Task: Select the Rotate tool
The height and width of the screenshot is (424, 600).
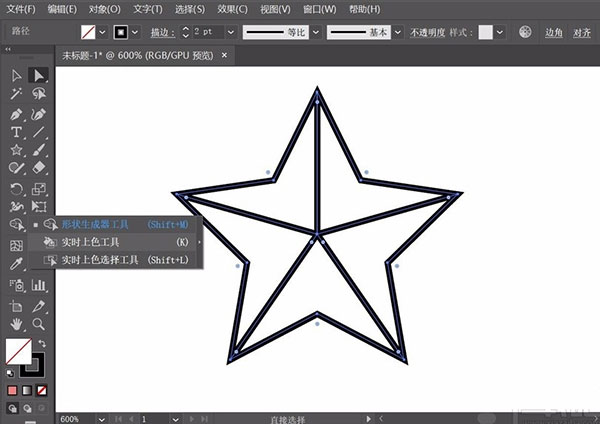Action: pyautogui.click(x=17, y=188)
